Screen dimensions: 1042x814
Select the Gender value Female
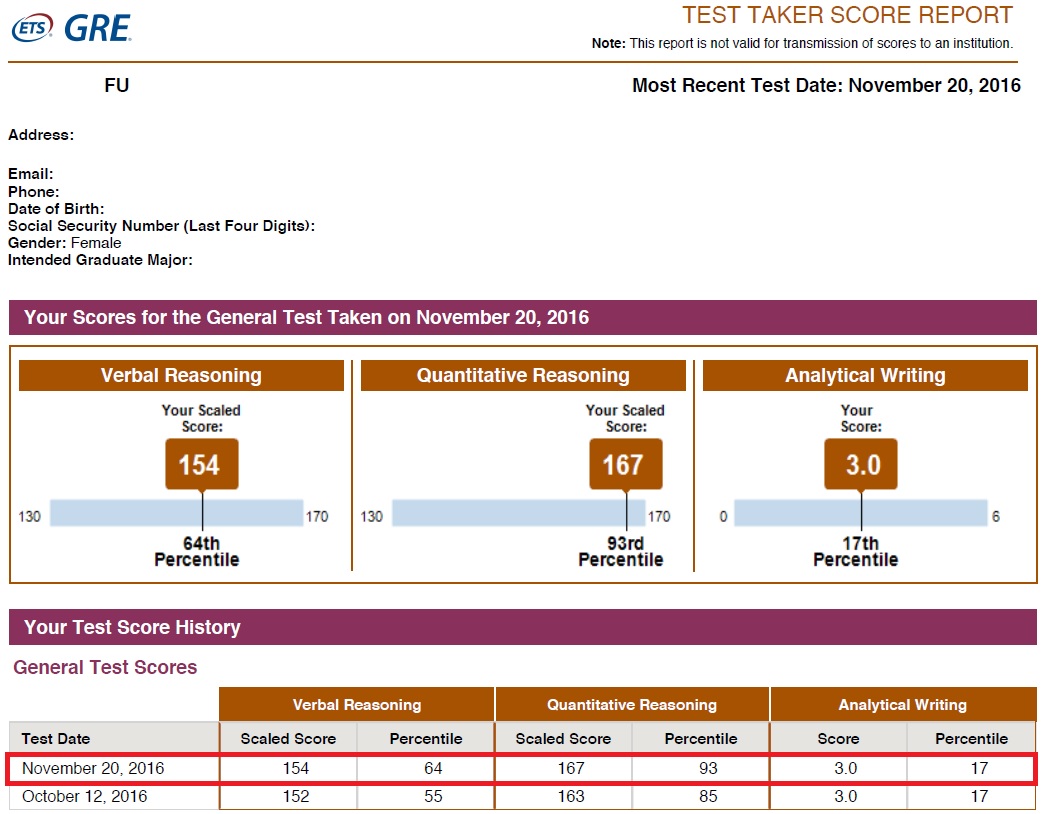click(96, 243)
